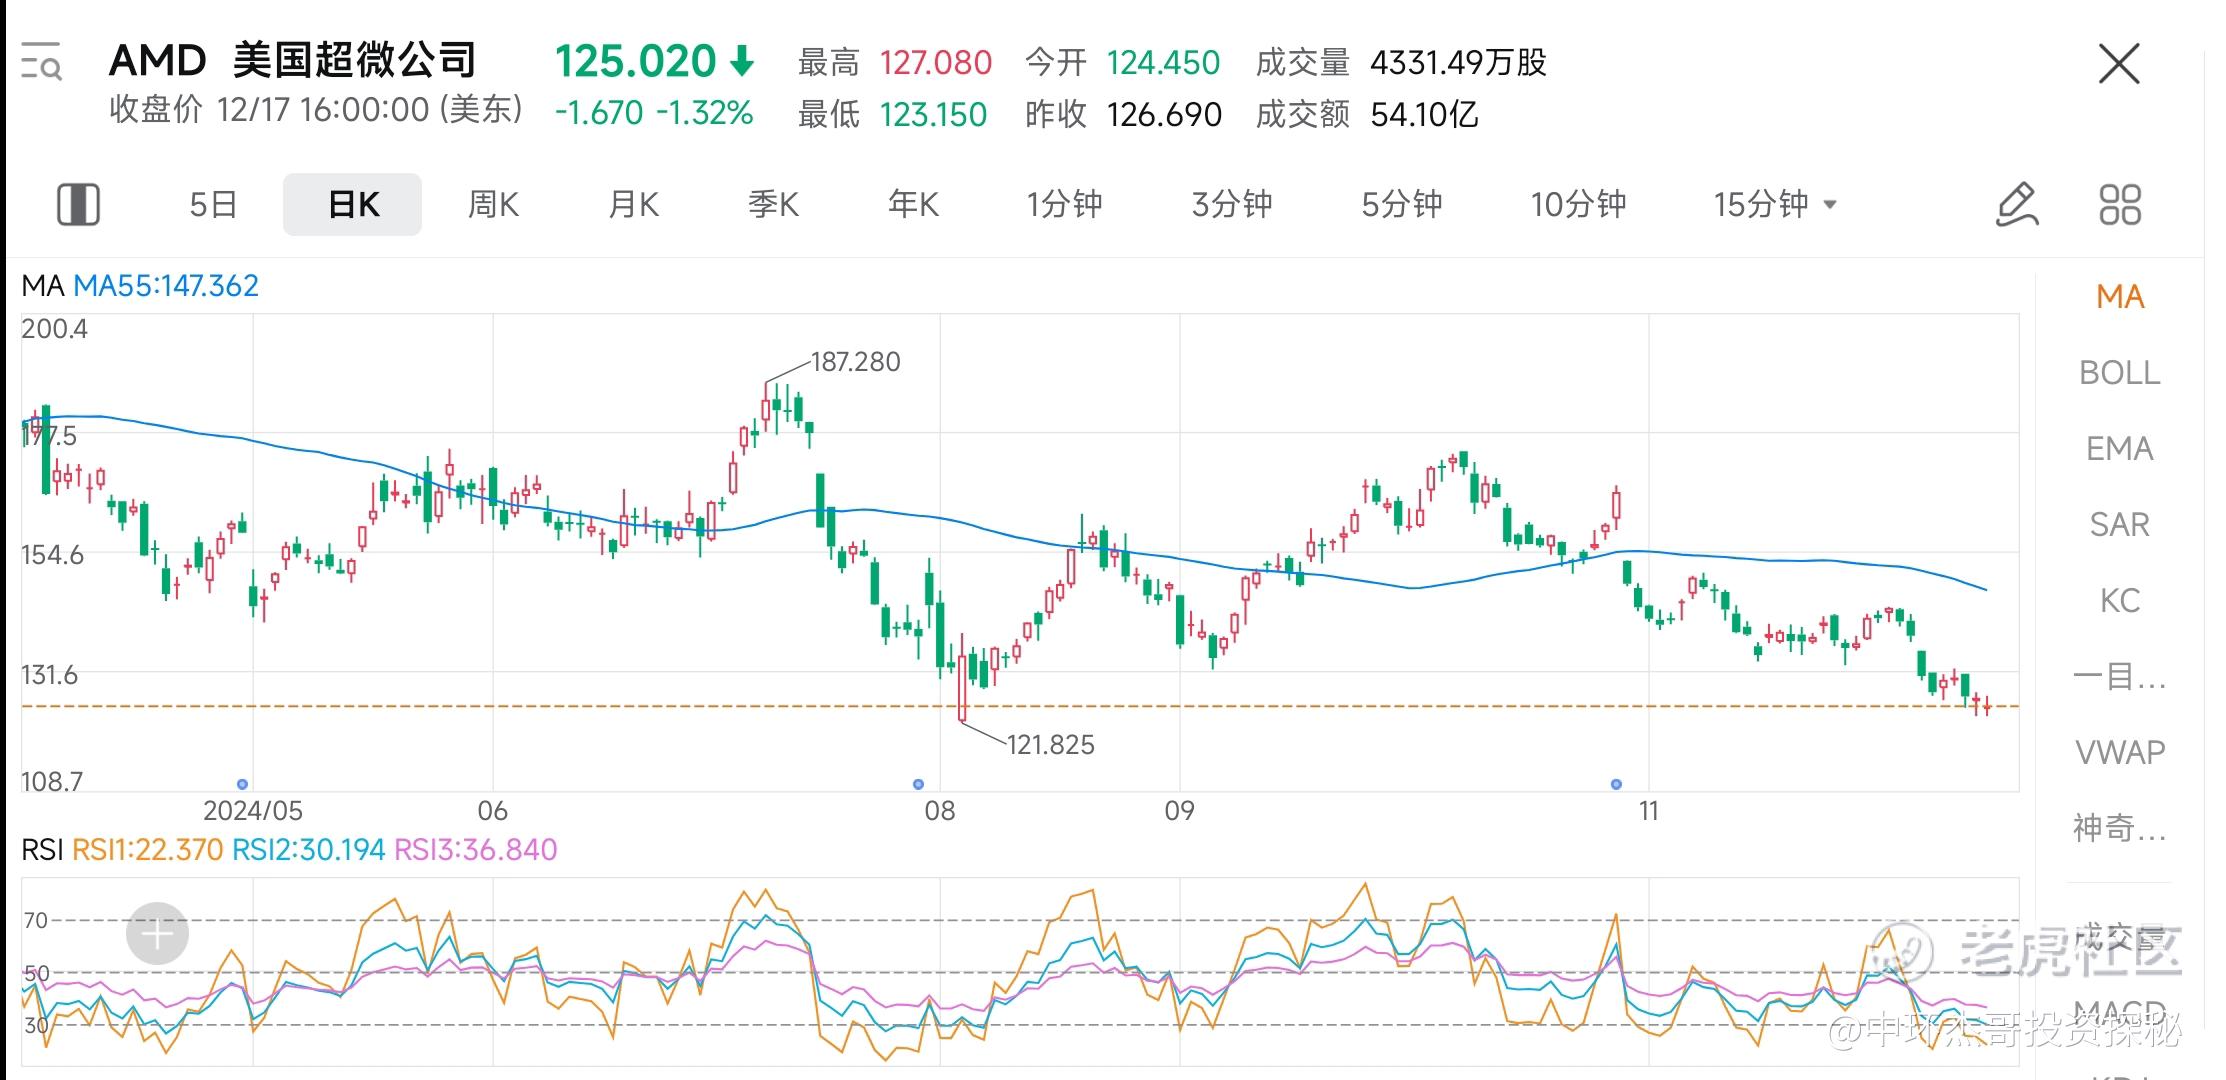The height and width of the screenshot is (1080, 2226).
Task: Expand the 15分钟 interval dropdown
Action: [x=1775, y=204]
